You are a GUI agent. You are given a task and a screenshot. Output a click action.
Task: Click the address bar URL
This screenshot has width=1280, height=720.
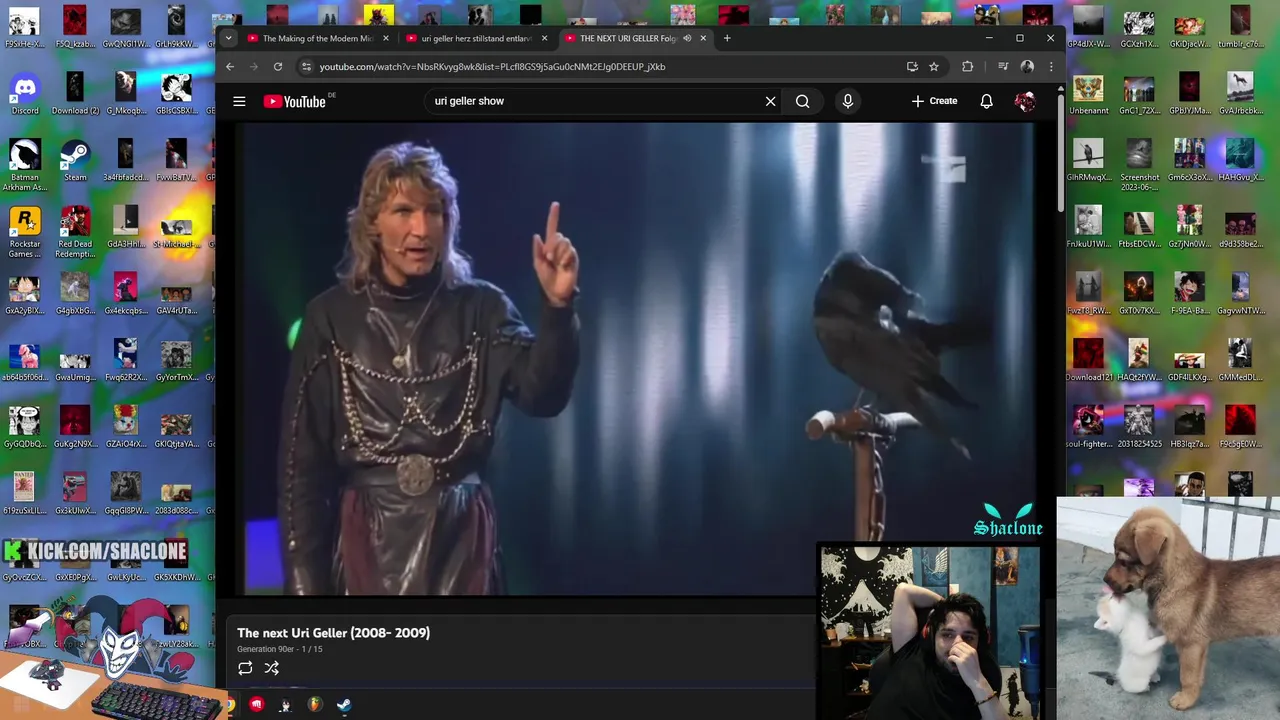coord(492,66)
